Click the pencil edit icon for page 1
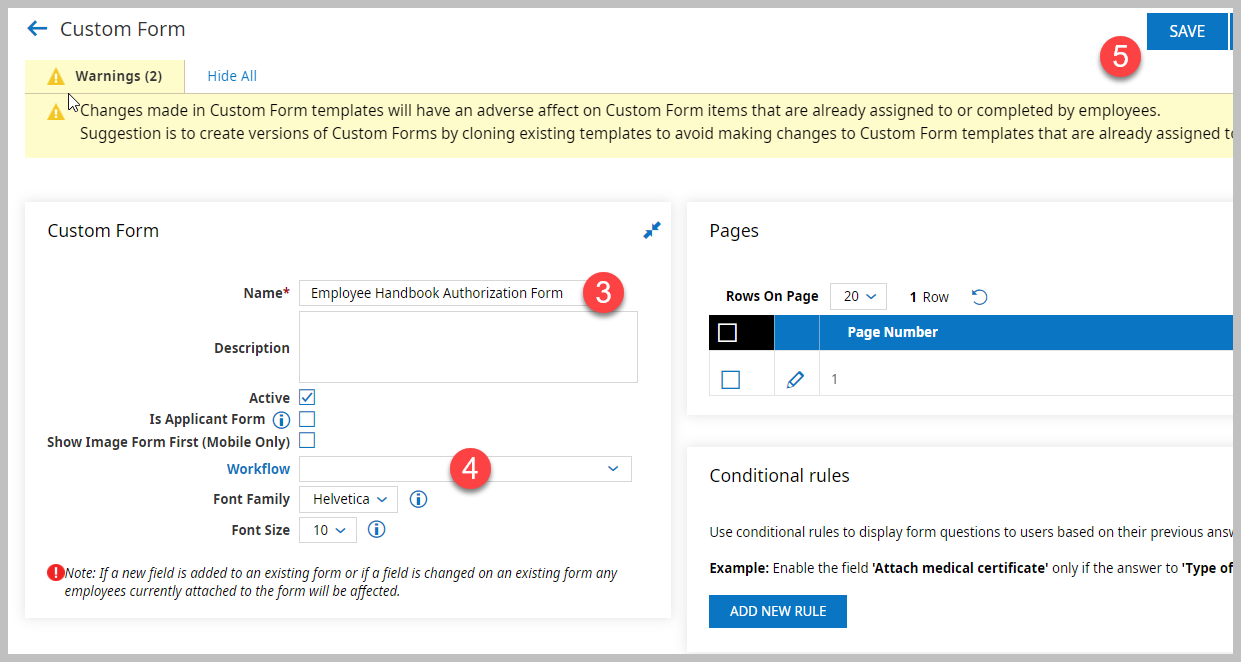1241x662 pixels. tap(795, 380)
